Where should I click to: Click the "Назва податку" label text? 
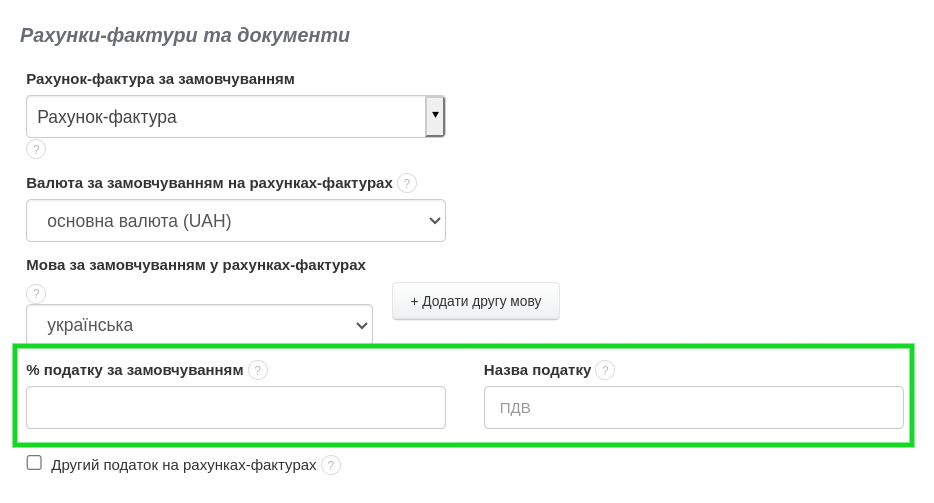537,370
